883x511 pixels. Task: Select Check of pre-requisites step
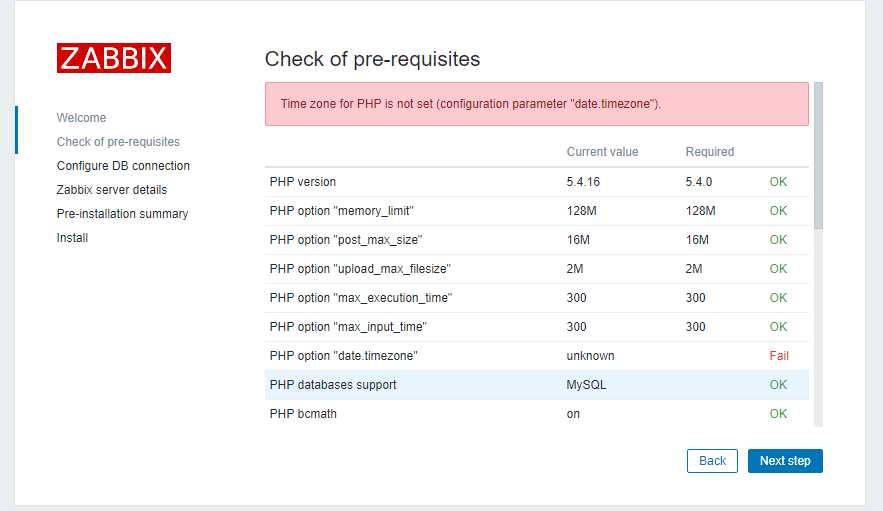[x=118, y=142]
